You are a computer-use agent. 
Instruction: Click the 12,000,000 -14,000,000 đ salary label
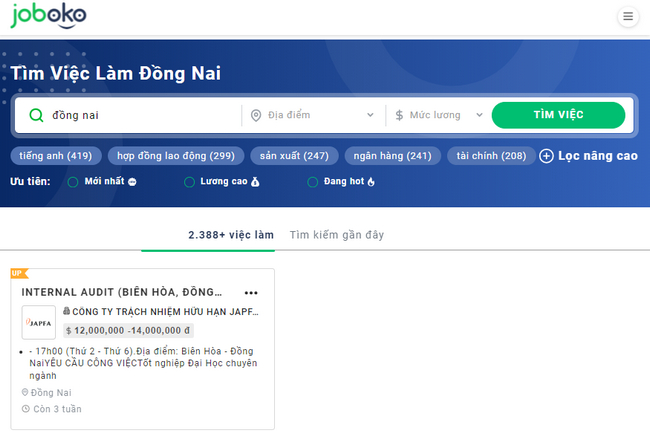click(128, 331)
